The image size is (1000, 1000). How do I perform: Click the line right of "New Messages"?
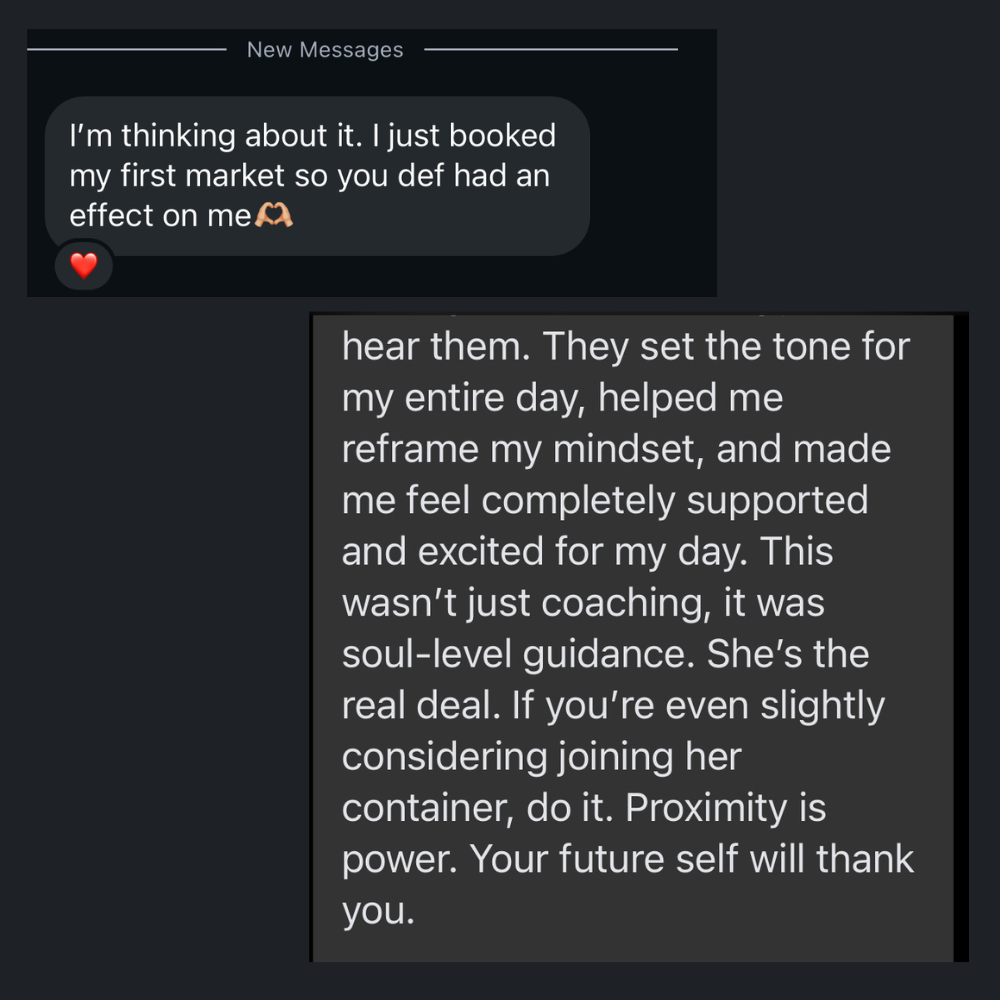point(550,48)
